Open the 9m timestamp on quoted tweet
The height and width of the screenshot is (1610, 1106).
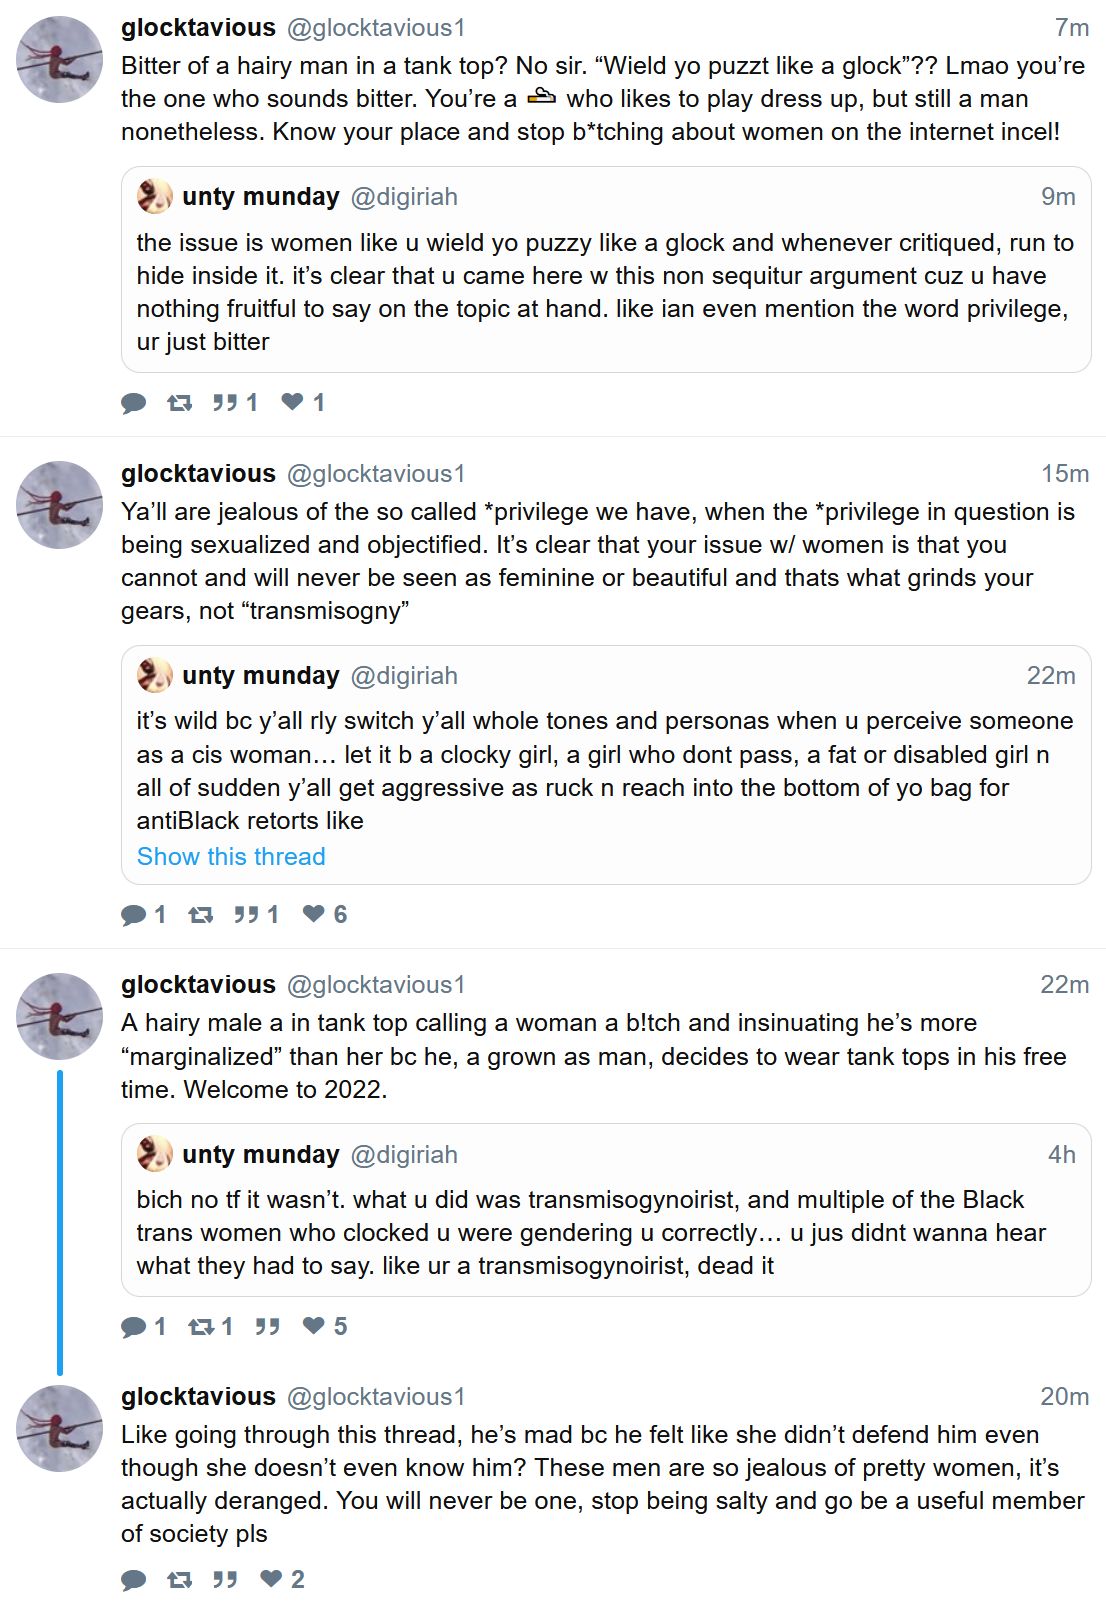[1058, 197]
